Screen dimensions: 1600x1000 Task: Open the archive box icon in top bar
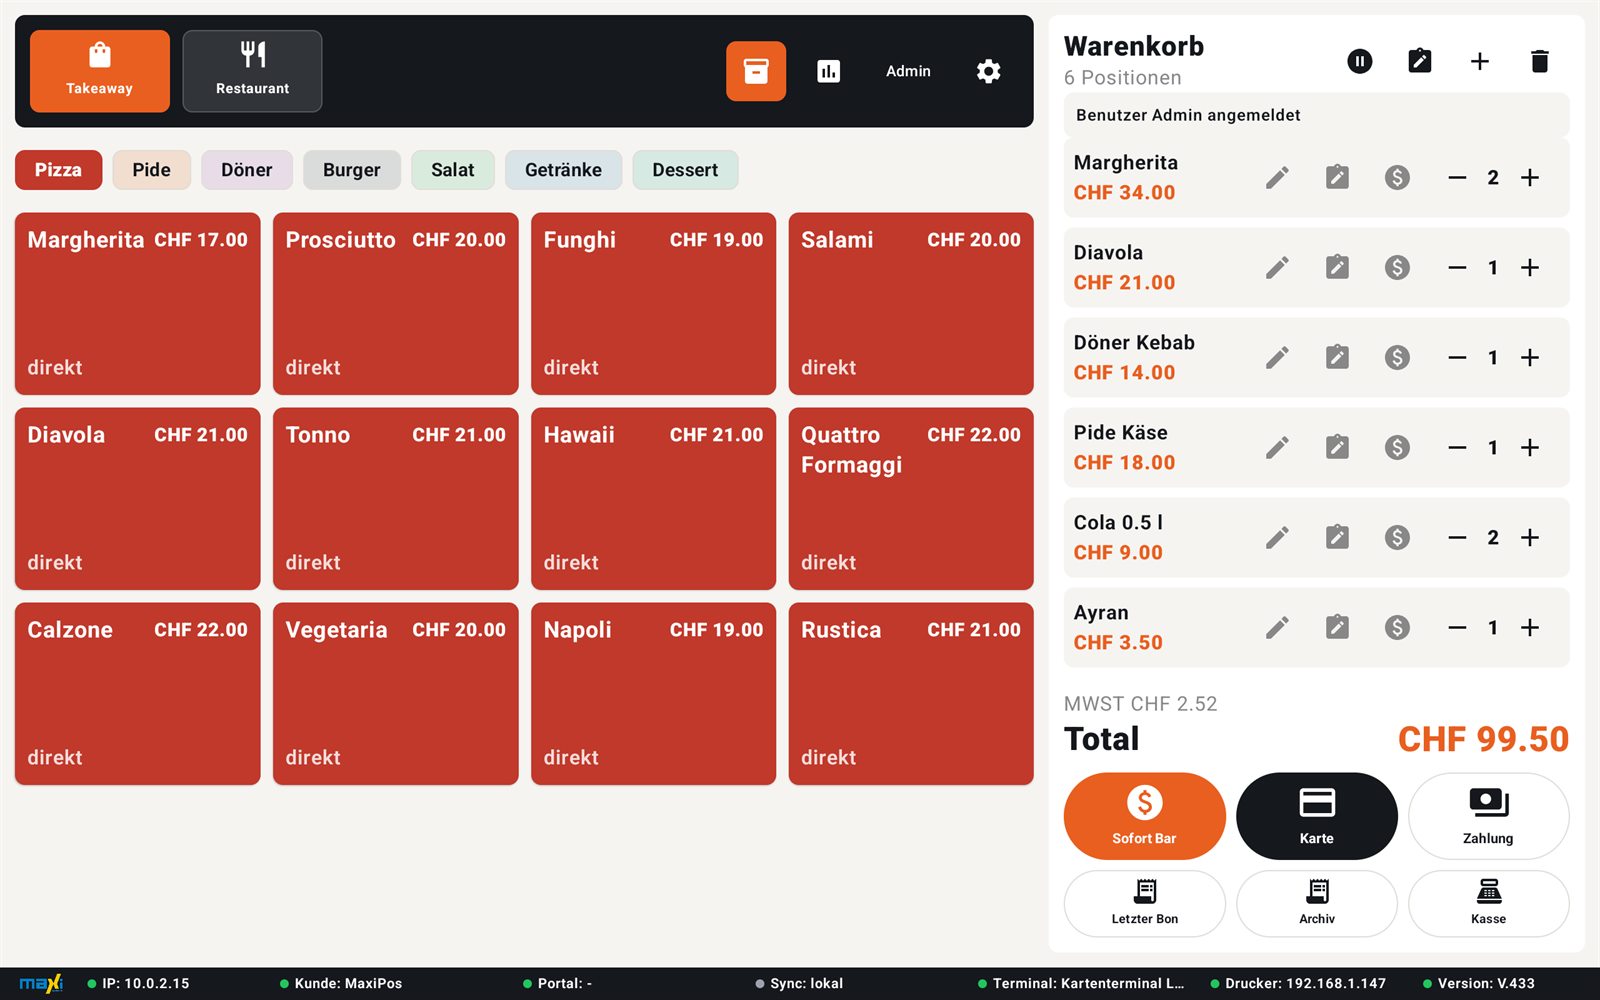point(756,71)
